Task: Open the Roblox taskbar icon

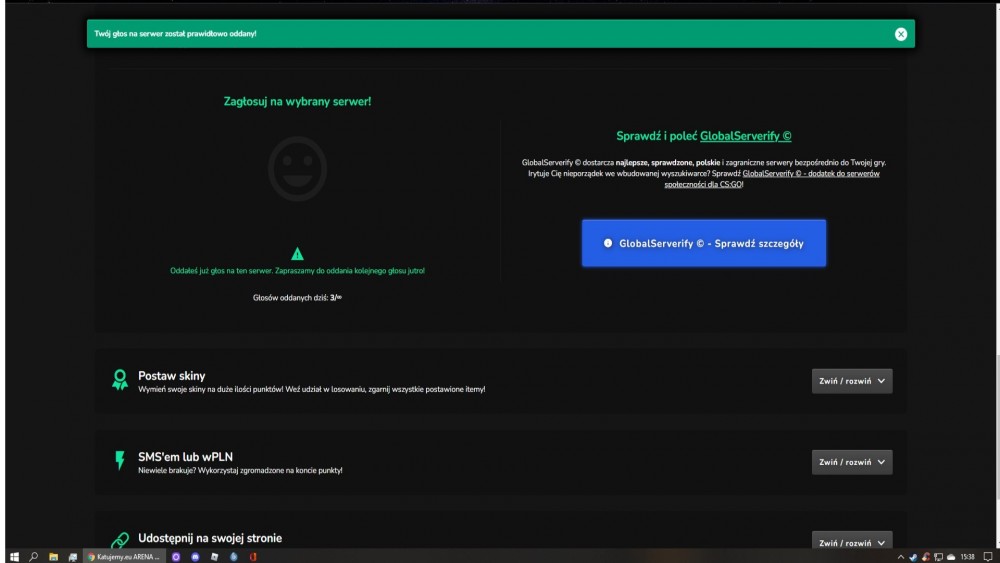Action: (x=214, y=557)
